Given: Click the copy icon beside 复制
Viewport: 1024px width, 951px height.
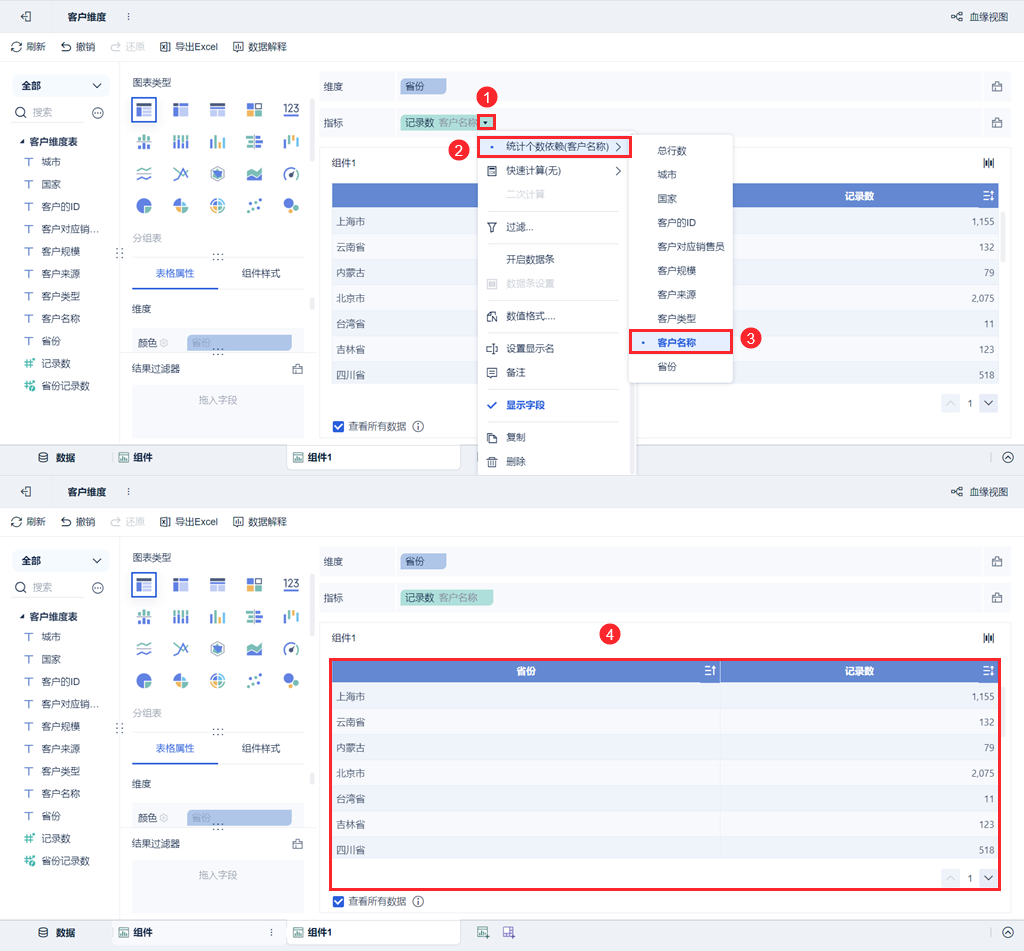Looking at the screenshot, I should click(x=492, y=438).
